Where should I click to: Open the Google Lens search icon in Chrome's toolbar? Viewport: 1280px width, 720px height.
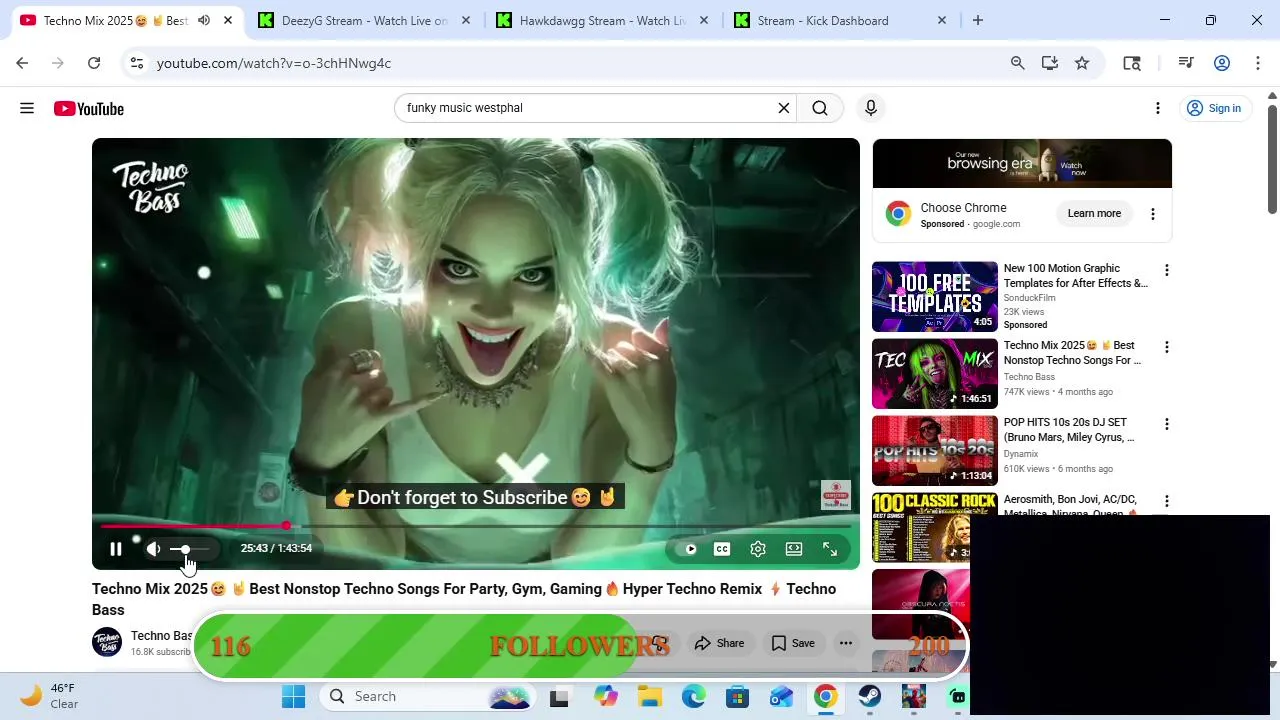click(1132, 63)
